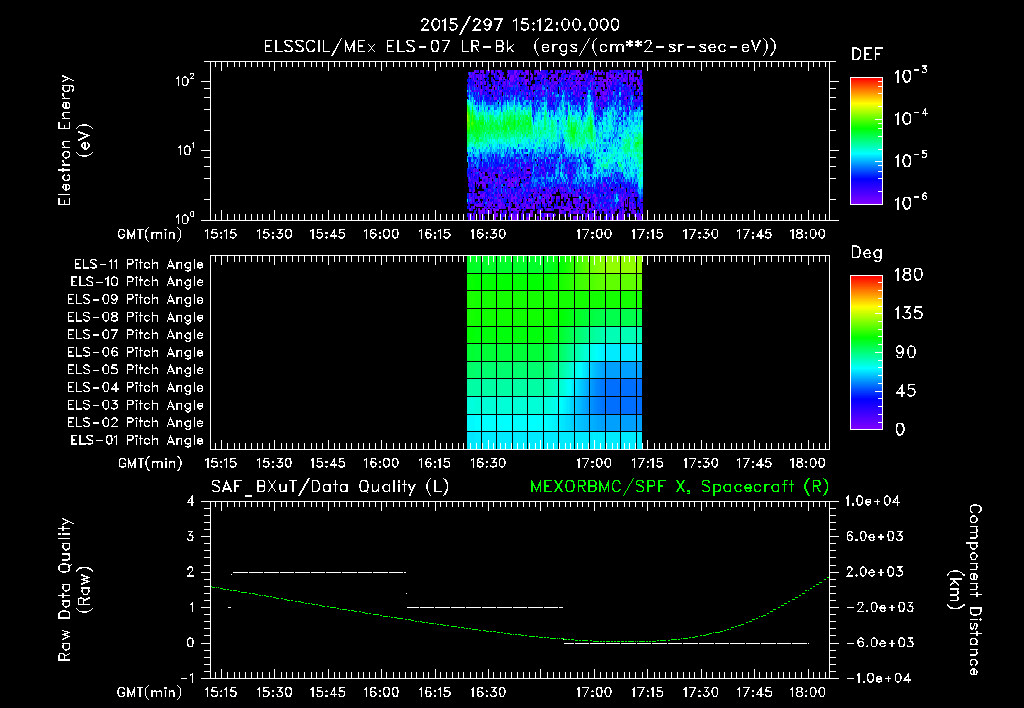Click the DEF color scale bar
Screen dimensions: 1024x708
pos(866,141)
